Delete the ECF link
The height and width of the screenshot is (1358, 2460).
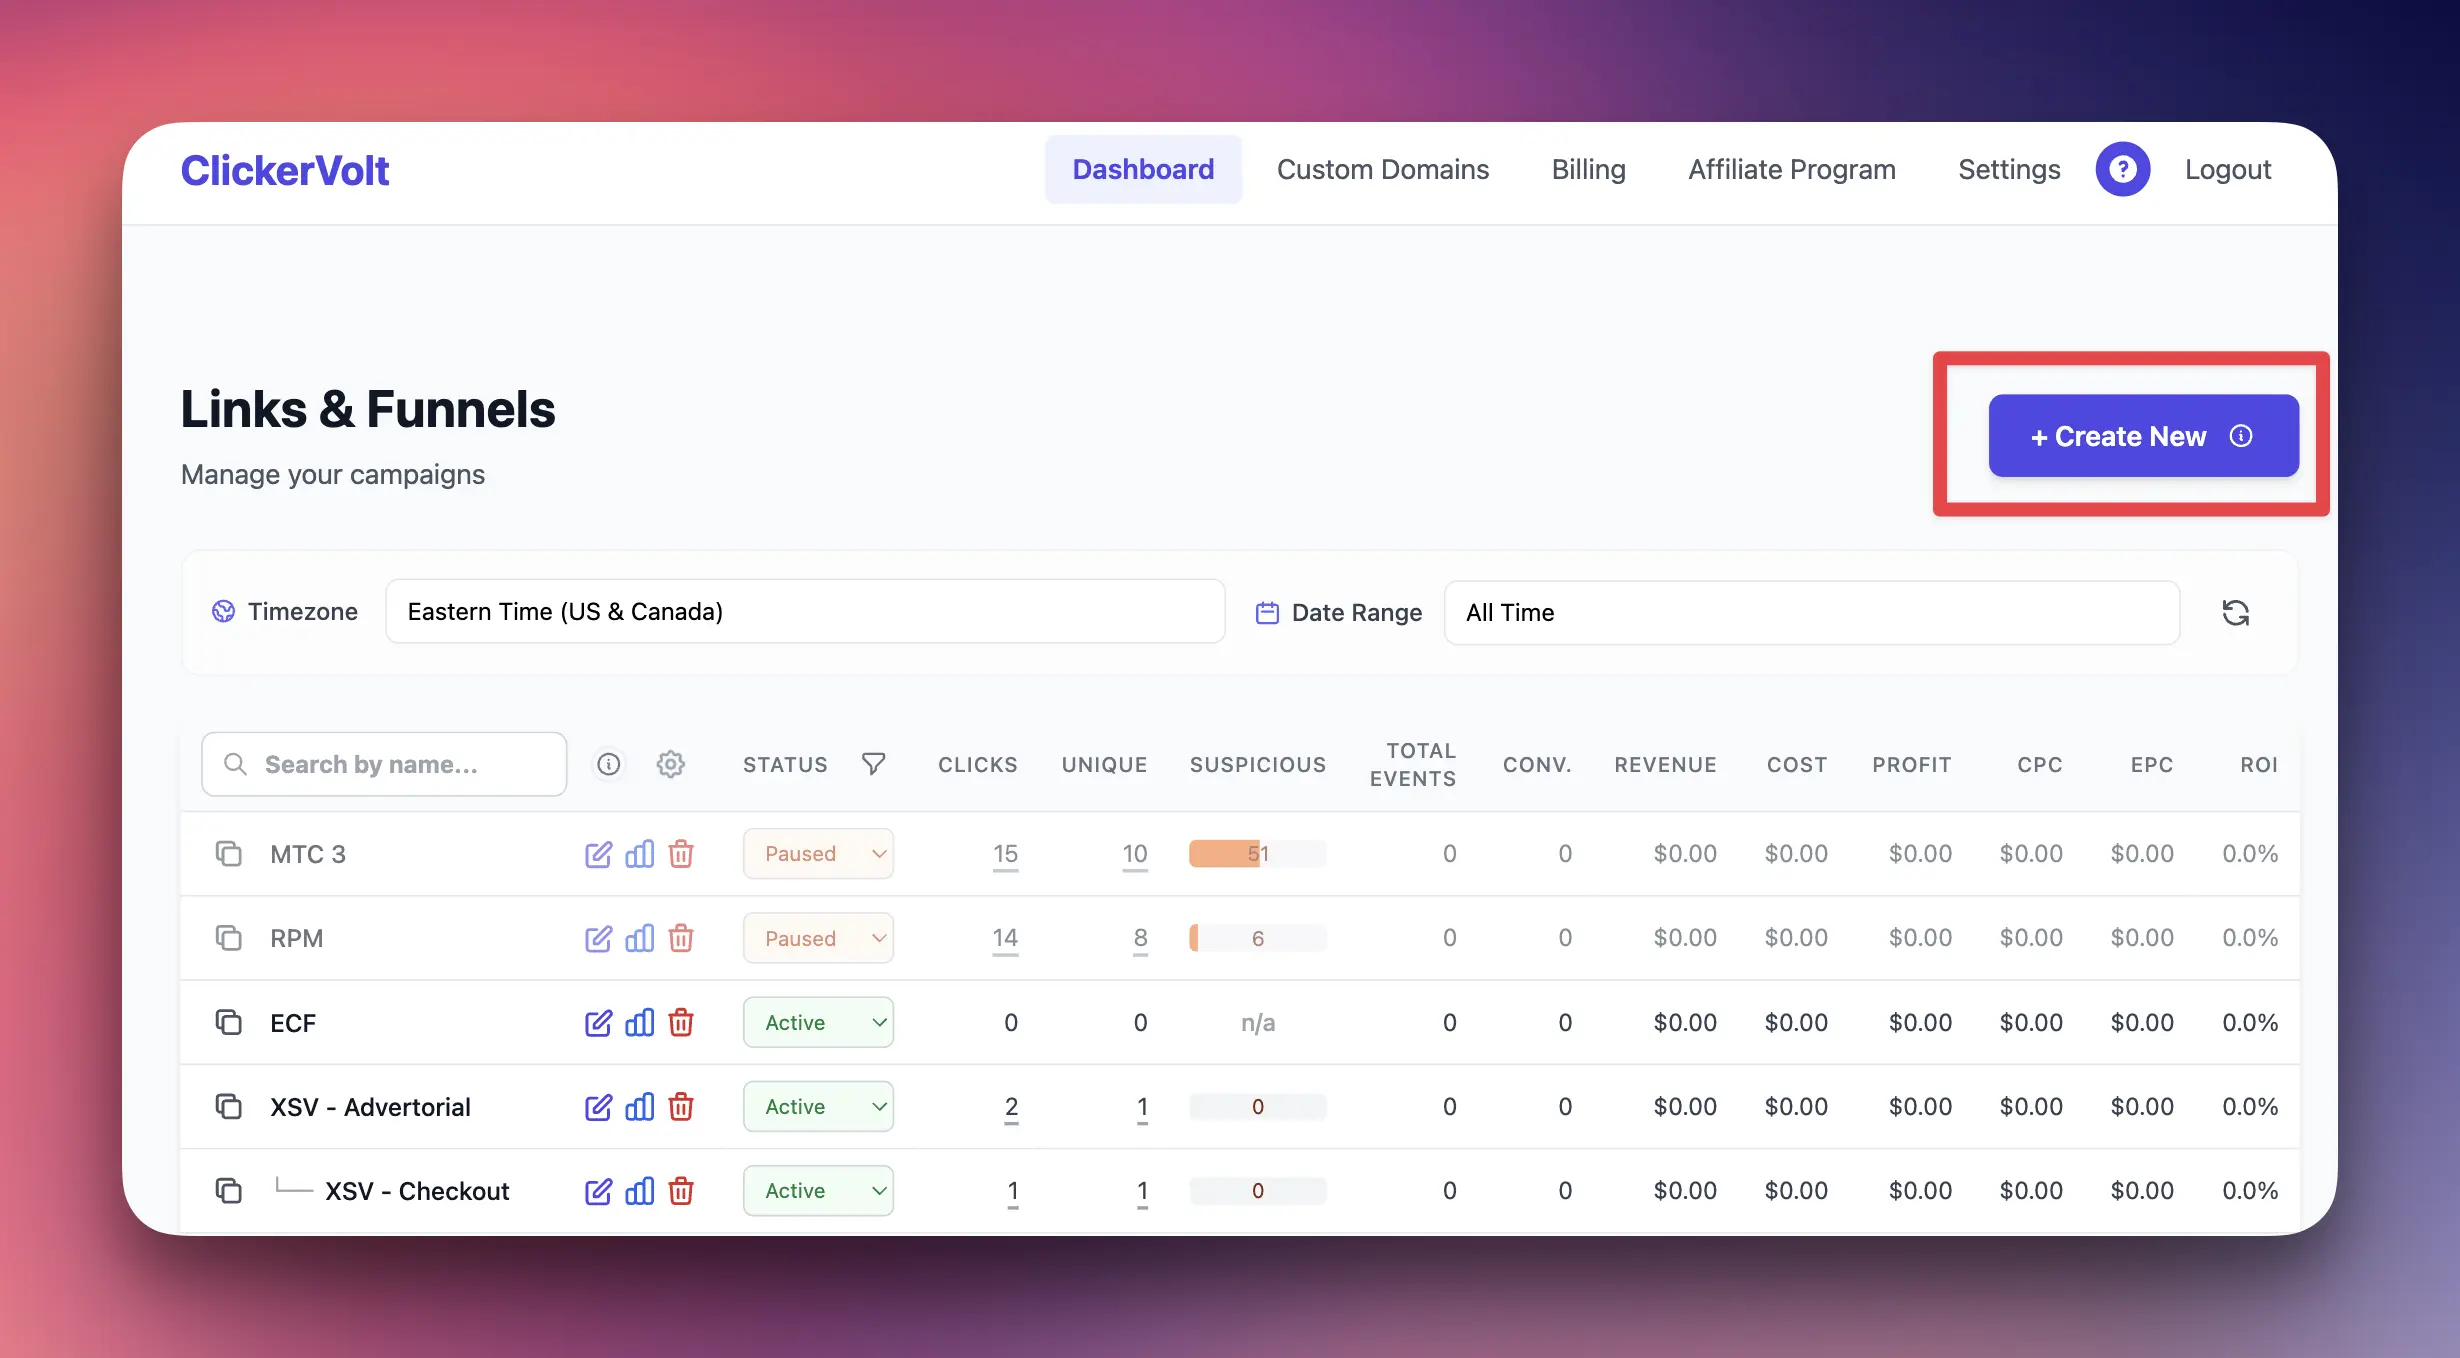point(681,1022)
